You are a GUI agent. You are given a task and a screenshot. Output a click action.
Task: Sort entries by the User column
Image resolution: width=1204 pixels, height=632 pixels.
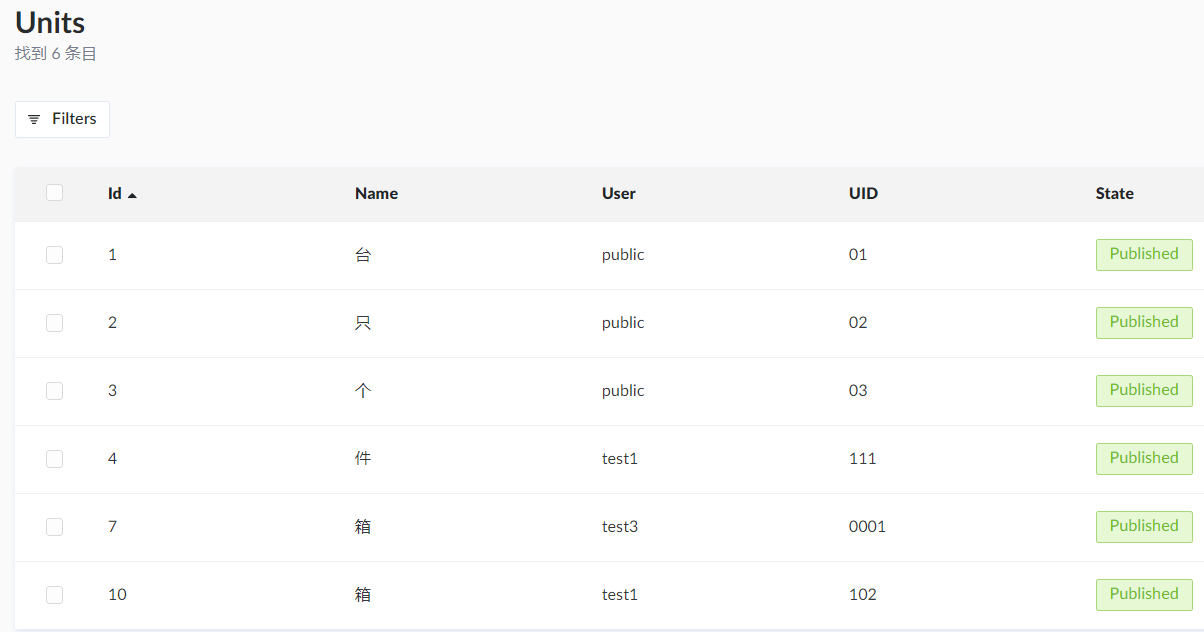(x=618, y=193)
